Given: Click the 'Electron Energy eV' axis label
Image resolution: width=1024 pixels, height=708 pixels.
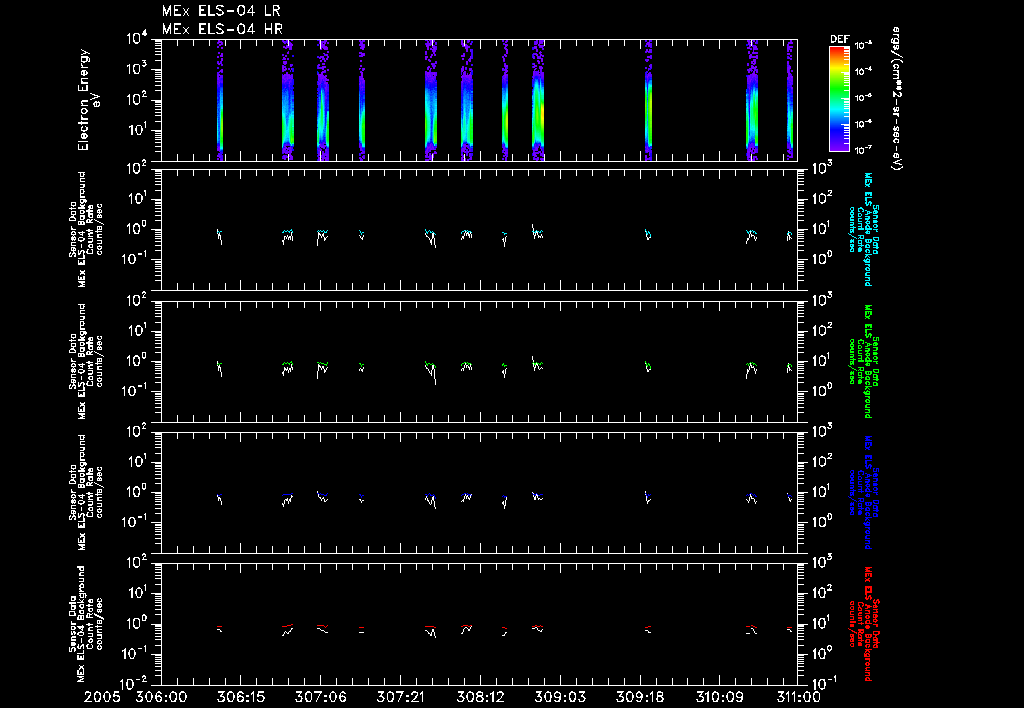Looking at the screenshot, I should point(88,100).
